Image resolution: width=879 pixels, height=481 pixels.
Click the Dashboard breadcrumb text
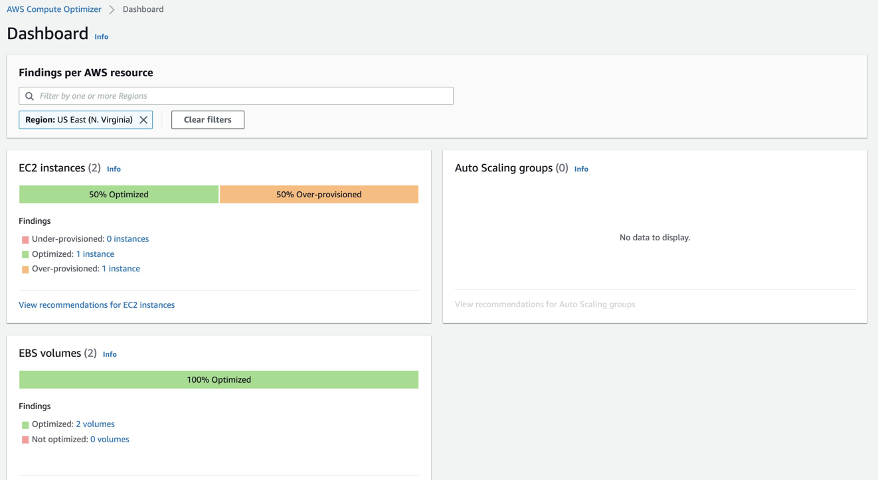[143, 9]
